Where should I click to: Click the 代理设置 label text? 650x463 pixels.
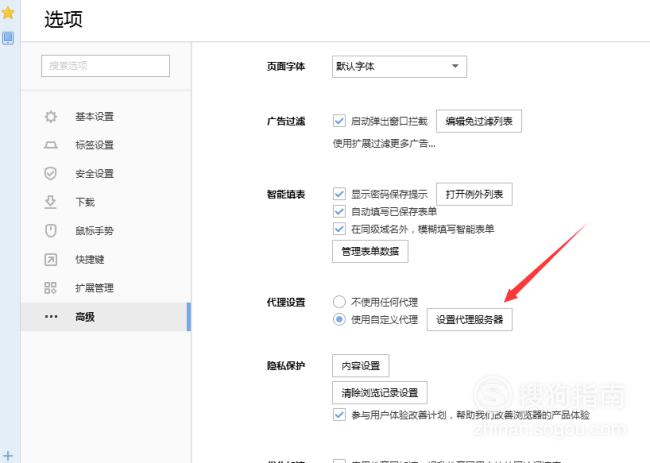tap(286, 303)
